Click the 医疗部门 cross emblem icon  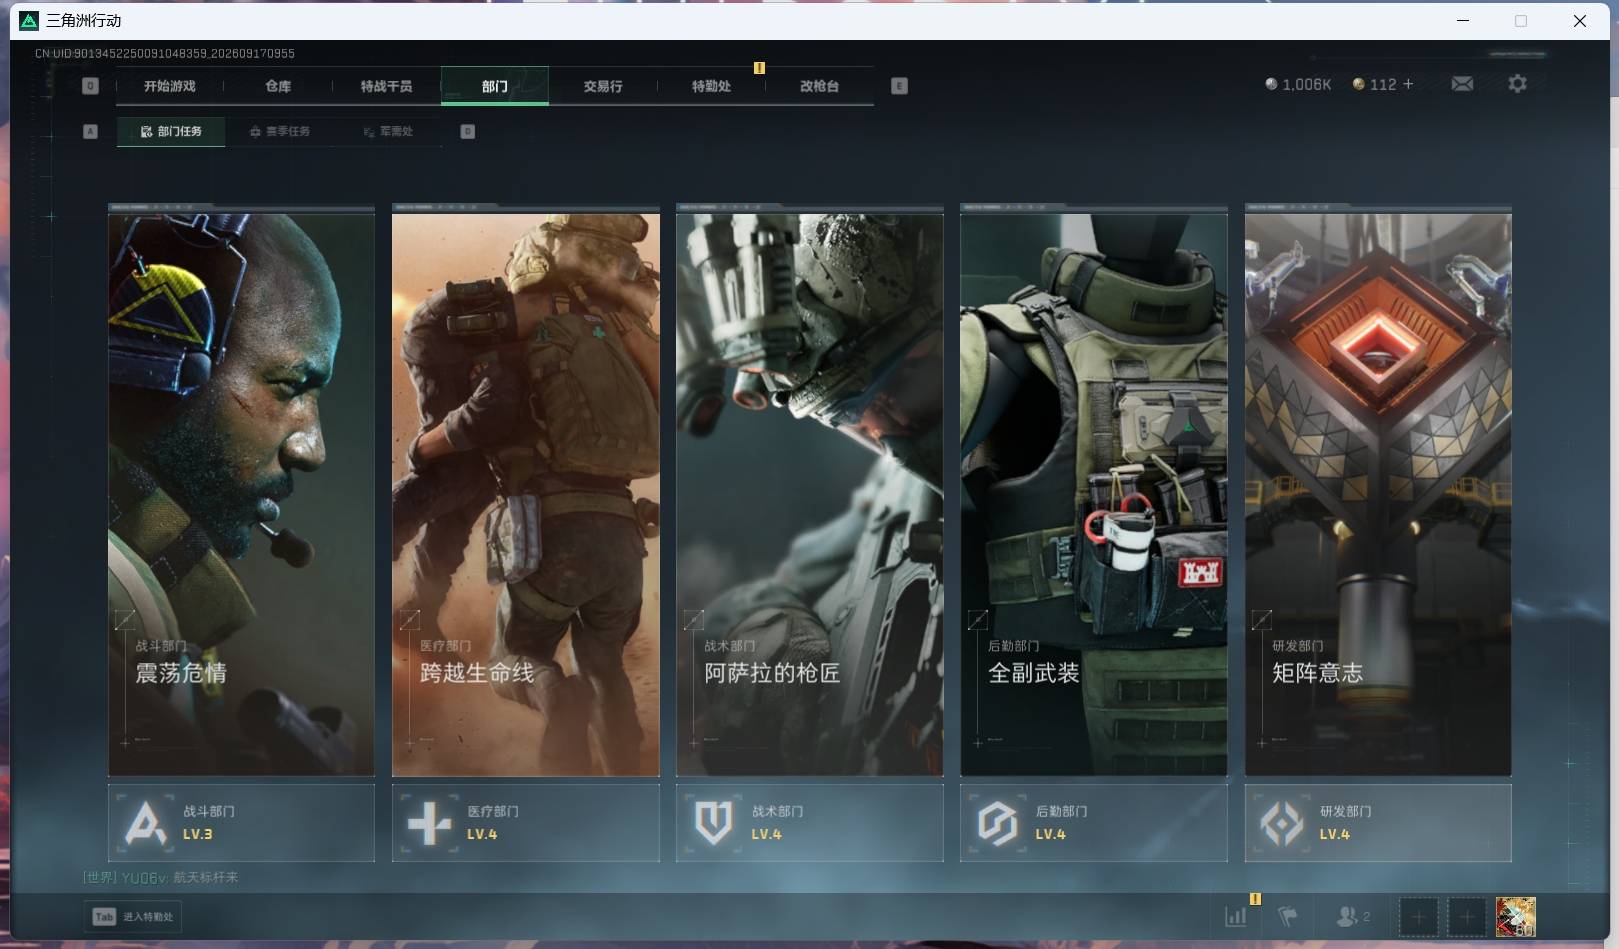click(430, 823)
